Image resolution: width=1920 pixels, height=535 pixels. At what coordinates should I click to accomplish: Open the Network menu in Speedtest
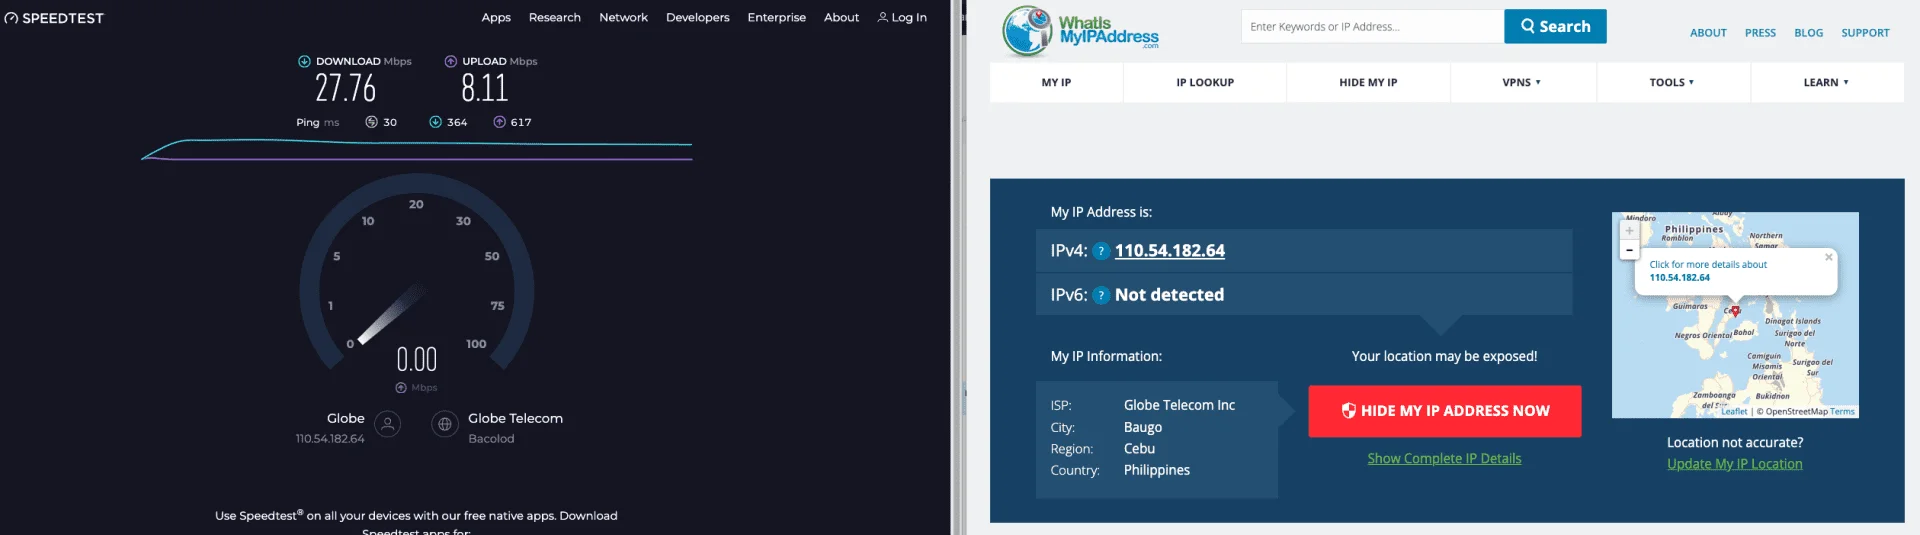click(623, 17)
